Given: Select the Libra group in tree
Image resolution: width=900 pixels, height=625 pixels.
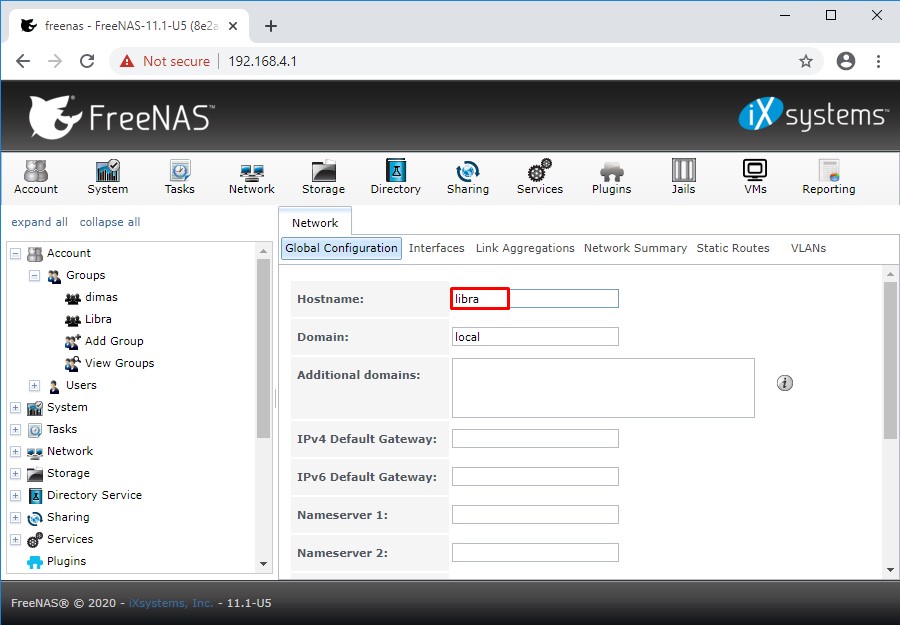Looking at the screenshot, I should pos(98,319).
